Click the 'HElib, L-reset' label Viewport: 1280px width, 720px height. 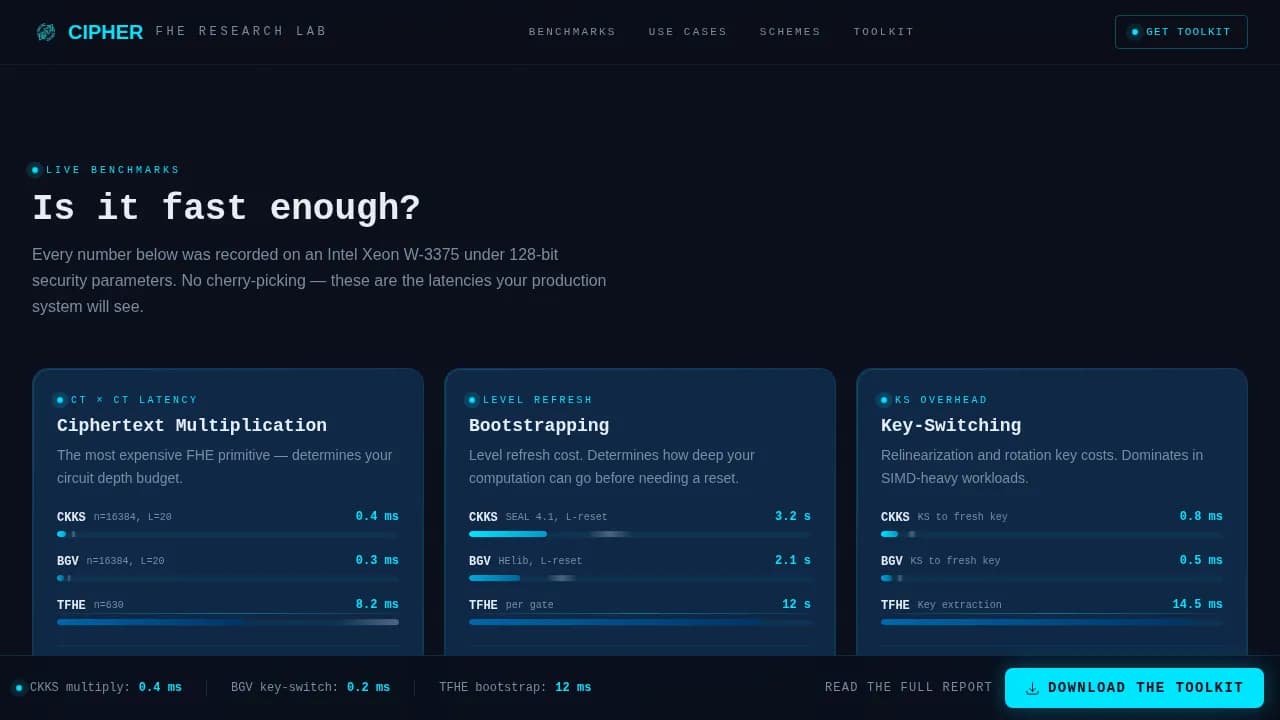click(540, 562)
